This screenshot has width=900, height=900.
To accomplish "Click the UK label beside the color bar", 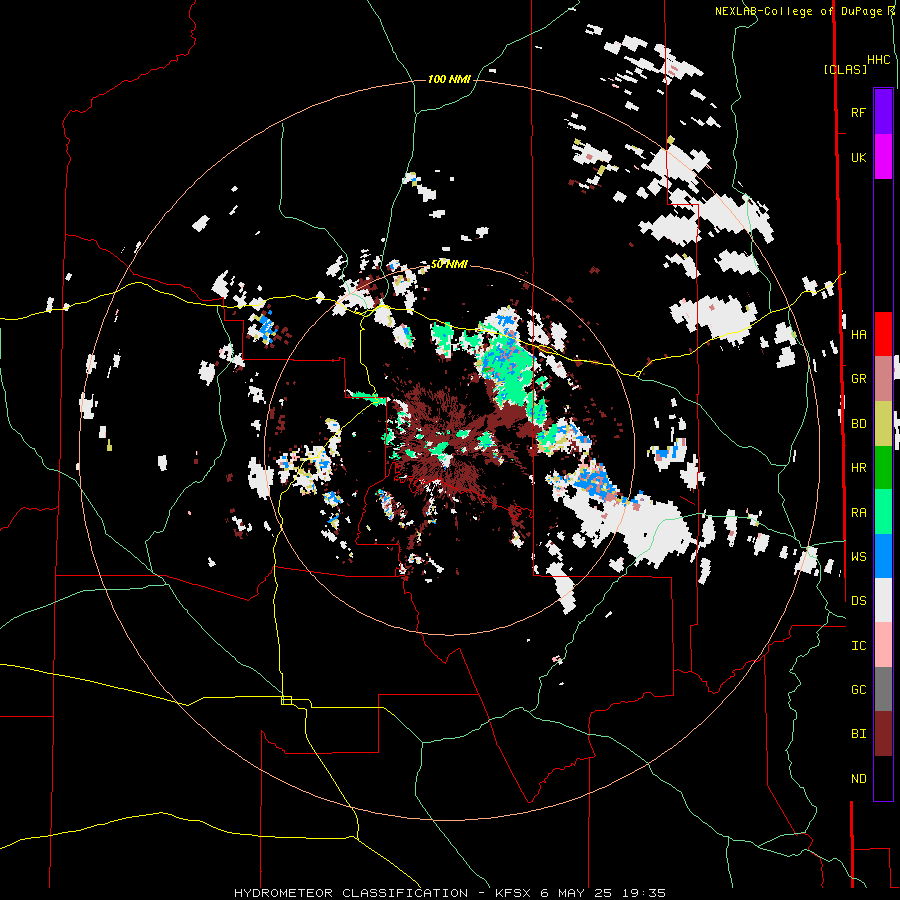I will coord(858,157).
